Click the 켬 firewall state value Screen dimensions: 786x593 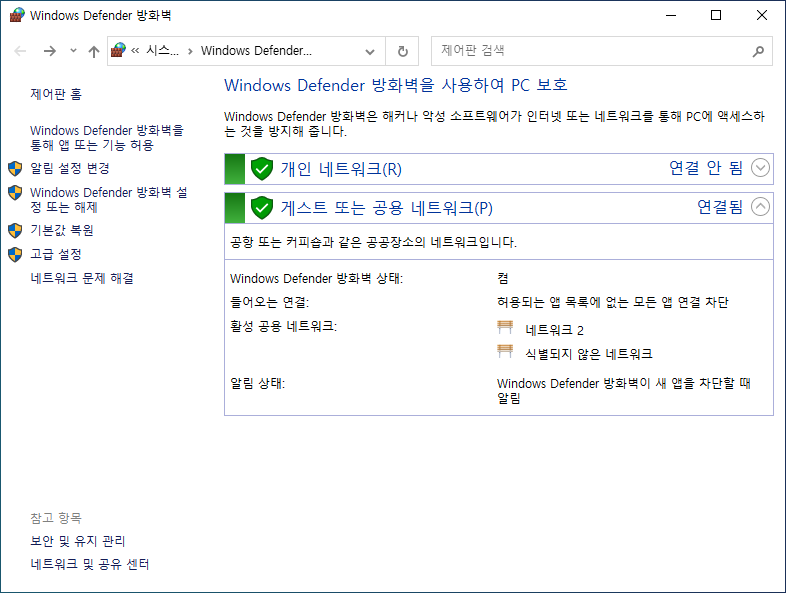(503, 278)
